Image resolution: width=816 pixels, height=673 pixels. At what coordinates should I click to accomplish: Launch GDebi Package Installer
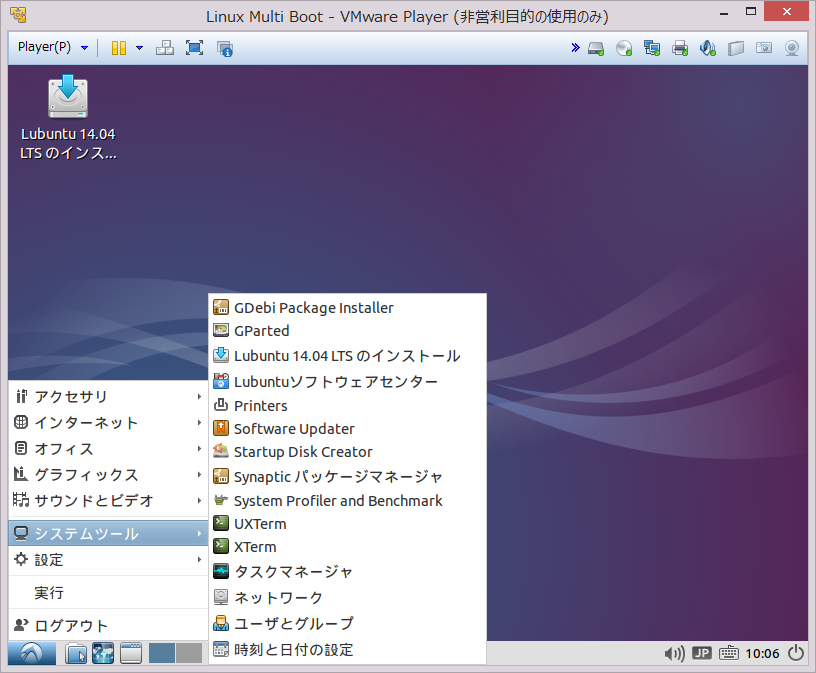[347, 308]
